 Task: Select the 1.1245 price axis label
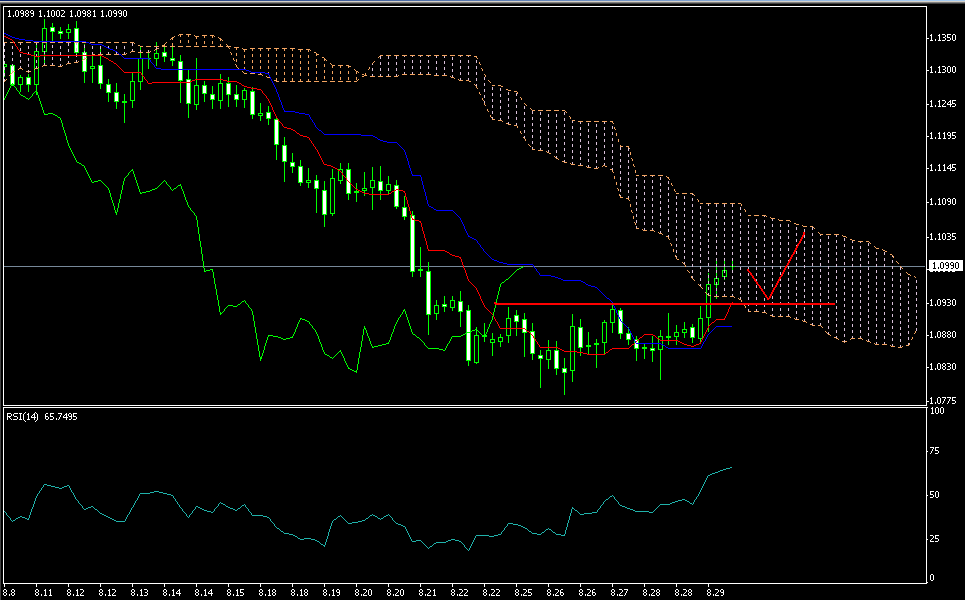[x=943, y=103]
